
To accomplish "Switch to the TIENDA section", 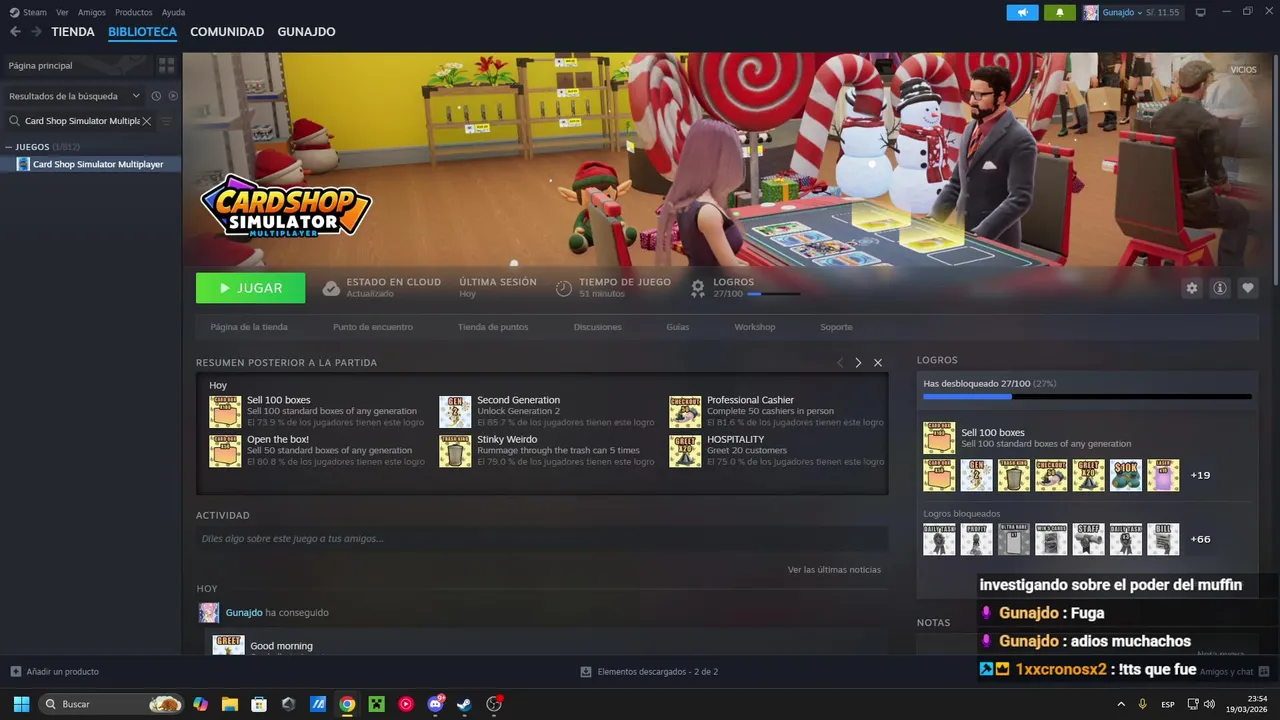I will pyautogui.click(x=73, y=32).
